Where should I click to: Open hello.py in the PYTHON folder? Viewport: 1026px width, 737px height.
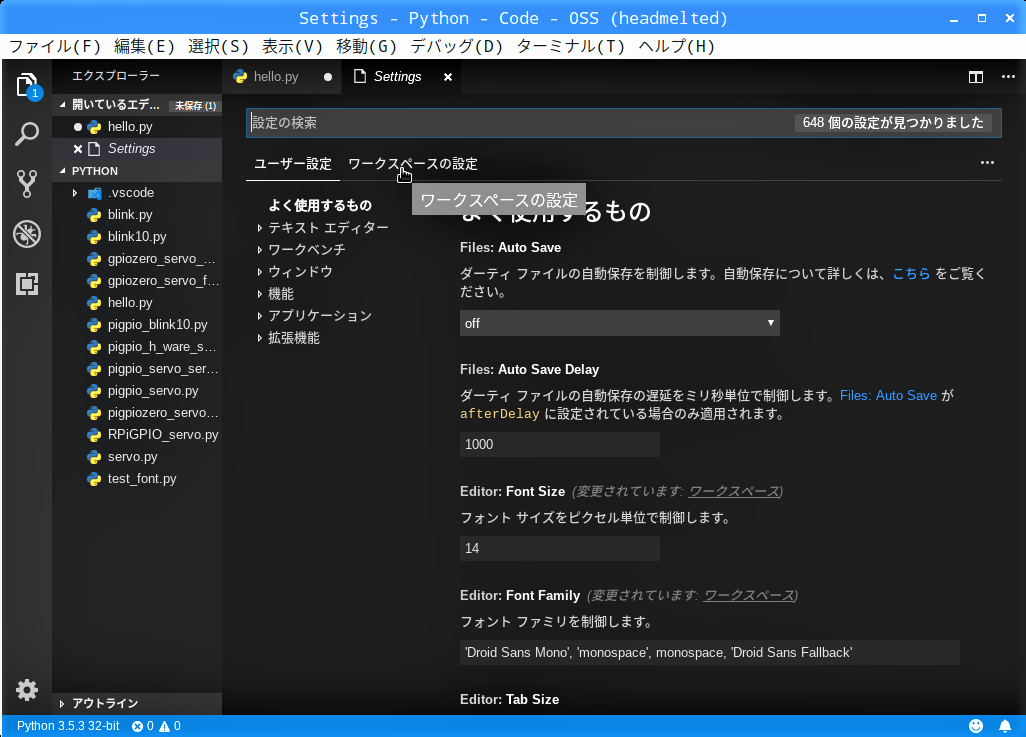[130, 303]
